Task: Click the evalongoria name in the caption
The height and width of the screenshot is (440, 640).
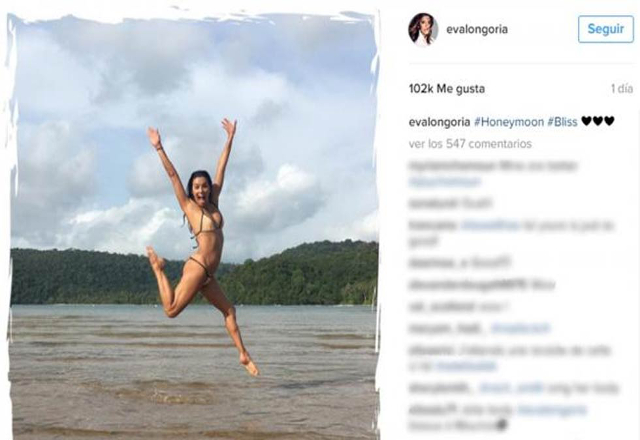Action: (439, 122)
